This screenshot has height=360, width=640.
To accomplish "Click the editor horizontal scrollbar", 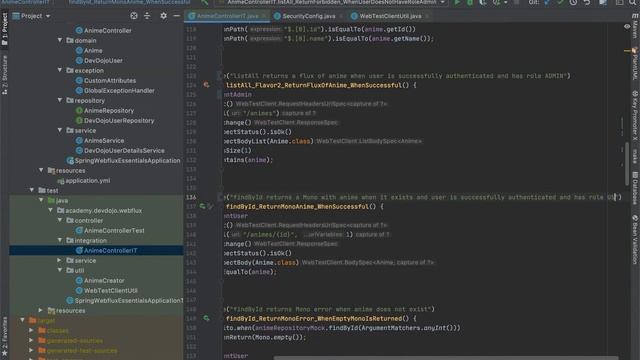I will pos(446,358).
